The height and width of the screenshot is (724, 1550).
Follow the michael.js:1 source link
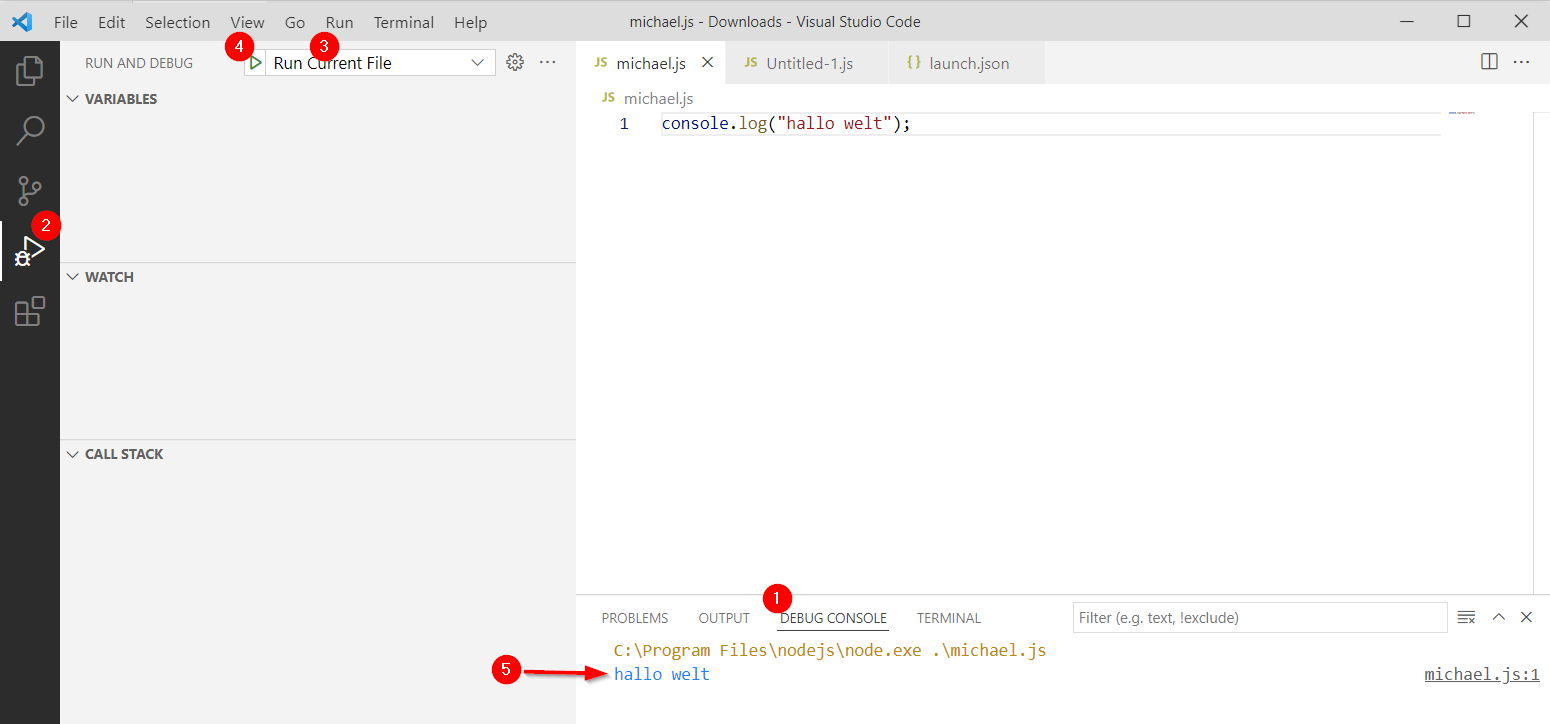pyautogui.click(x=1482, y=674)
